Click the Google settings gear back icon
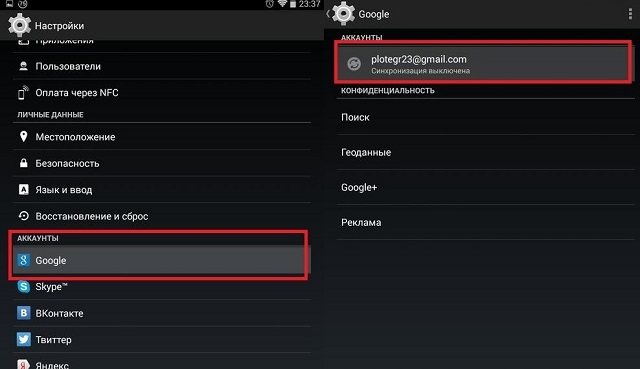This screenshot has width=640, height=369. (x=343, y=13)
